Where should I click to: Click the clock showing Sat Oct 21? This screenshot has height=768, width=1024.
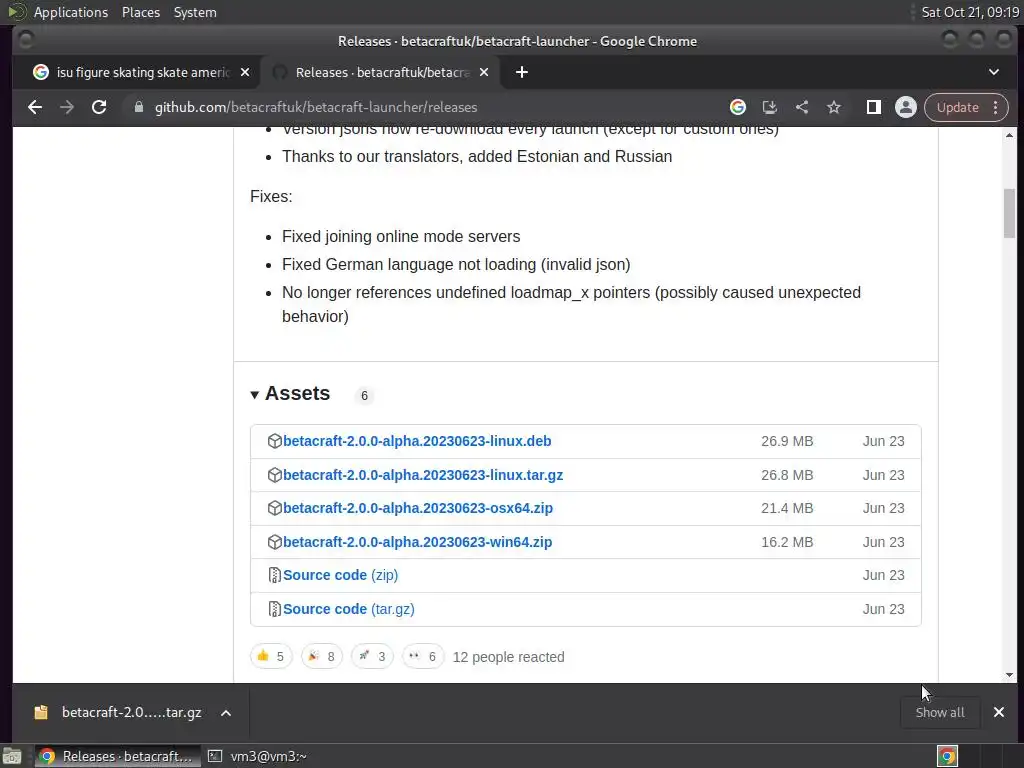tap(970, 12)
